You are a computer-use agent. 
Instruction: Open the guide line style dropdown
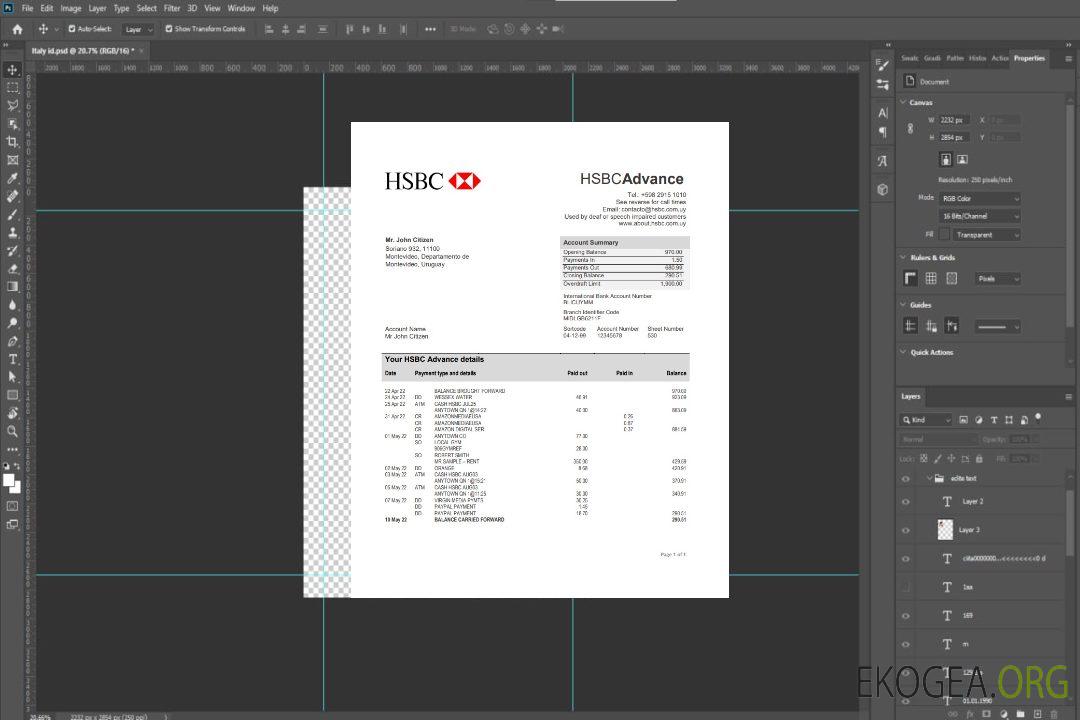(997, 327)
